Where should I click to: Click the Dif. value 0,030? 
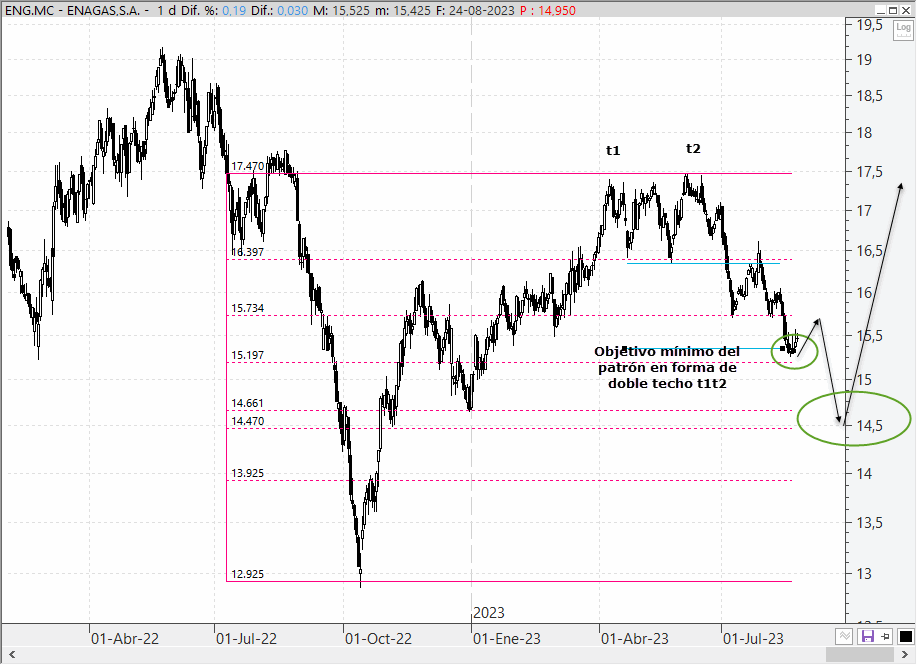point(292,11)
